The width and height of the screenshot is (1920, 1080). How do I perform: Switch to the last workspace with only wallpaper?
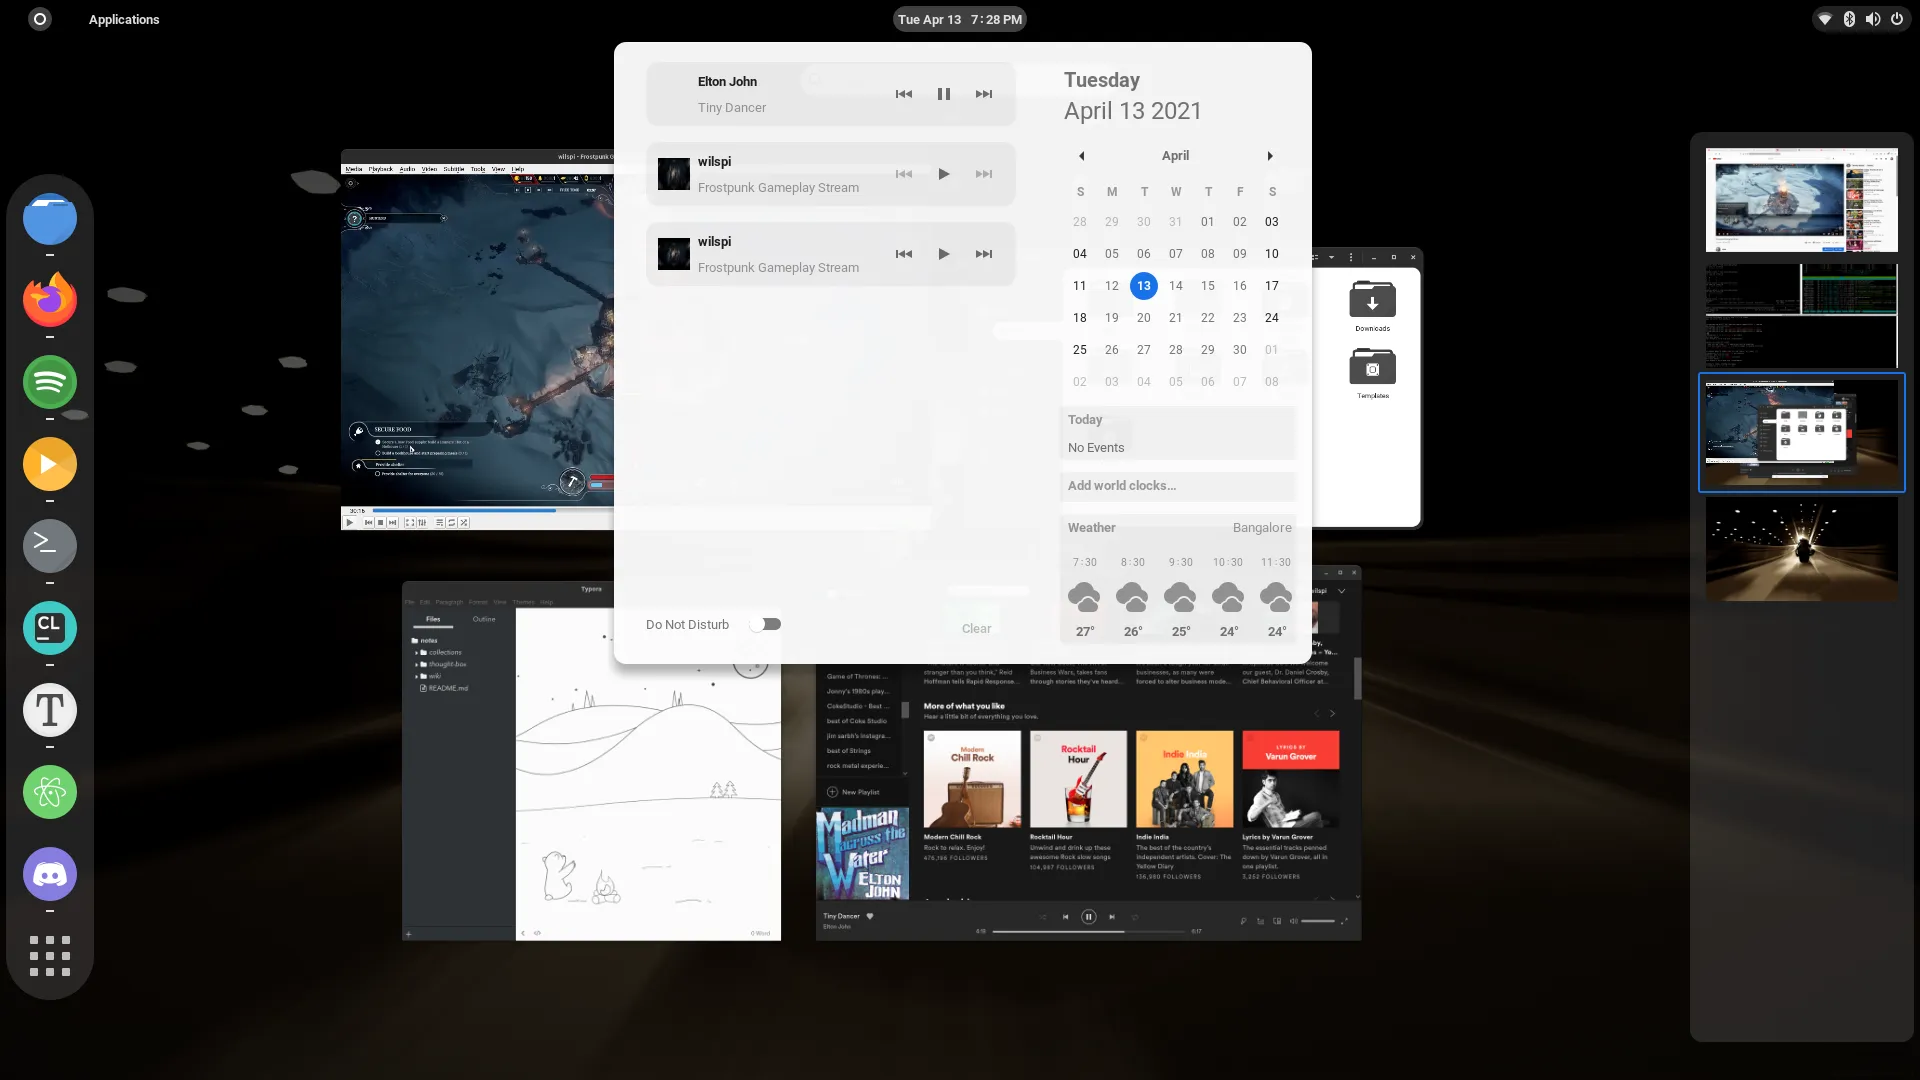[1801, 549]
